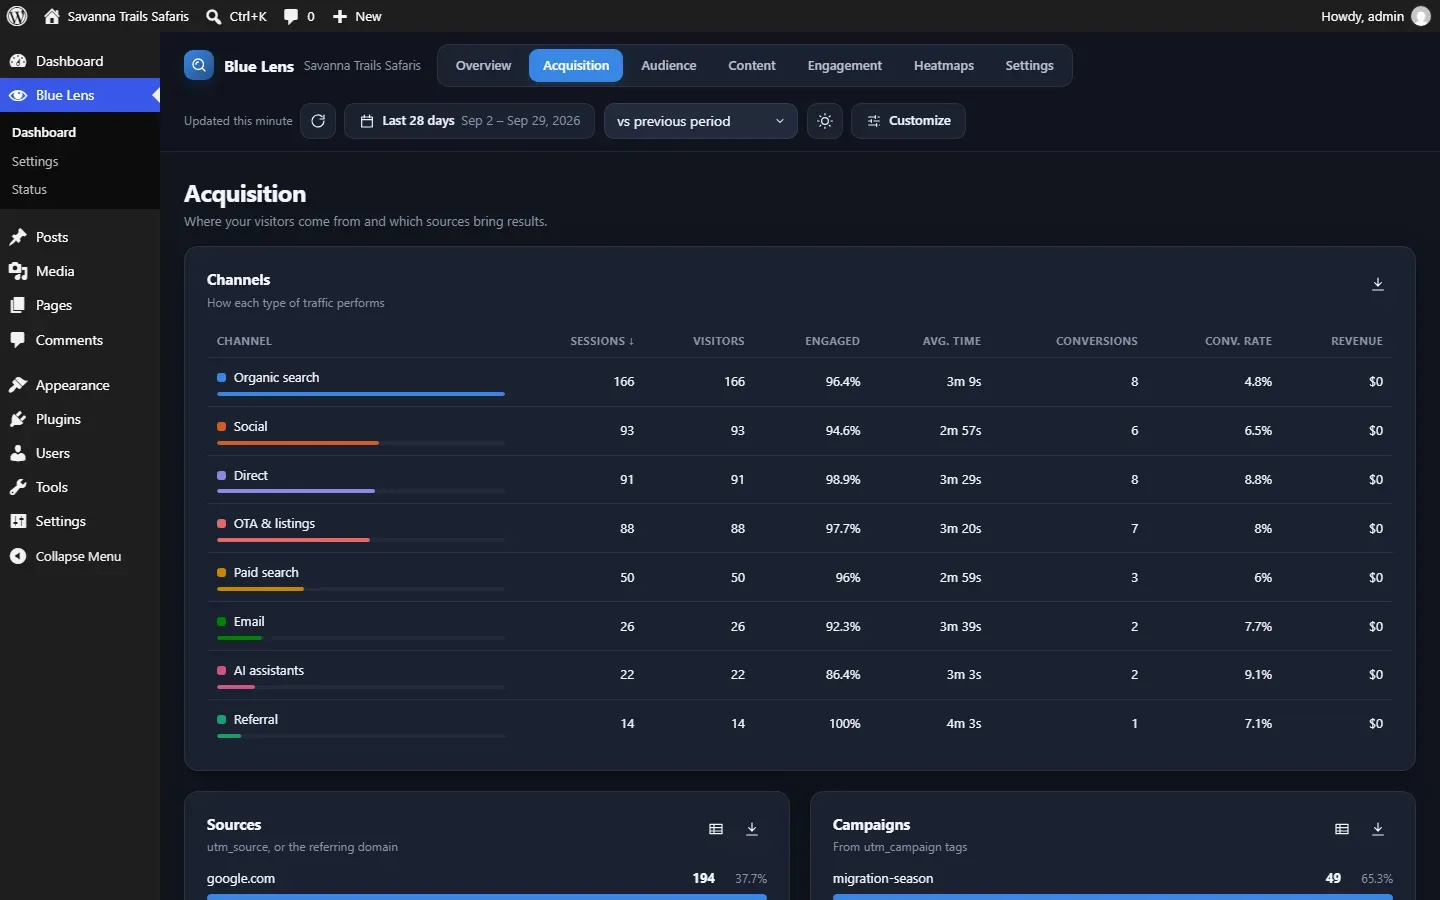
Task: Download the Sources data
Action: pyautogui.click(x=752, y=829)
